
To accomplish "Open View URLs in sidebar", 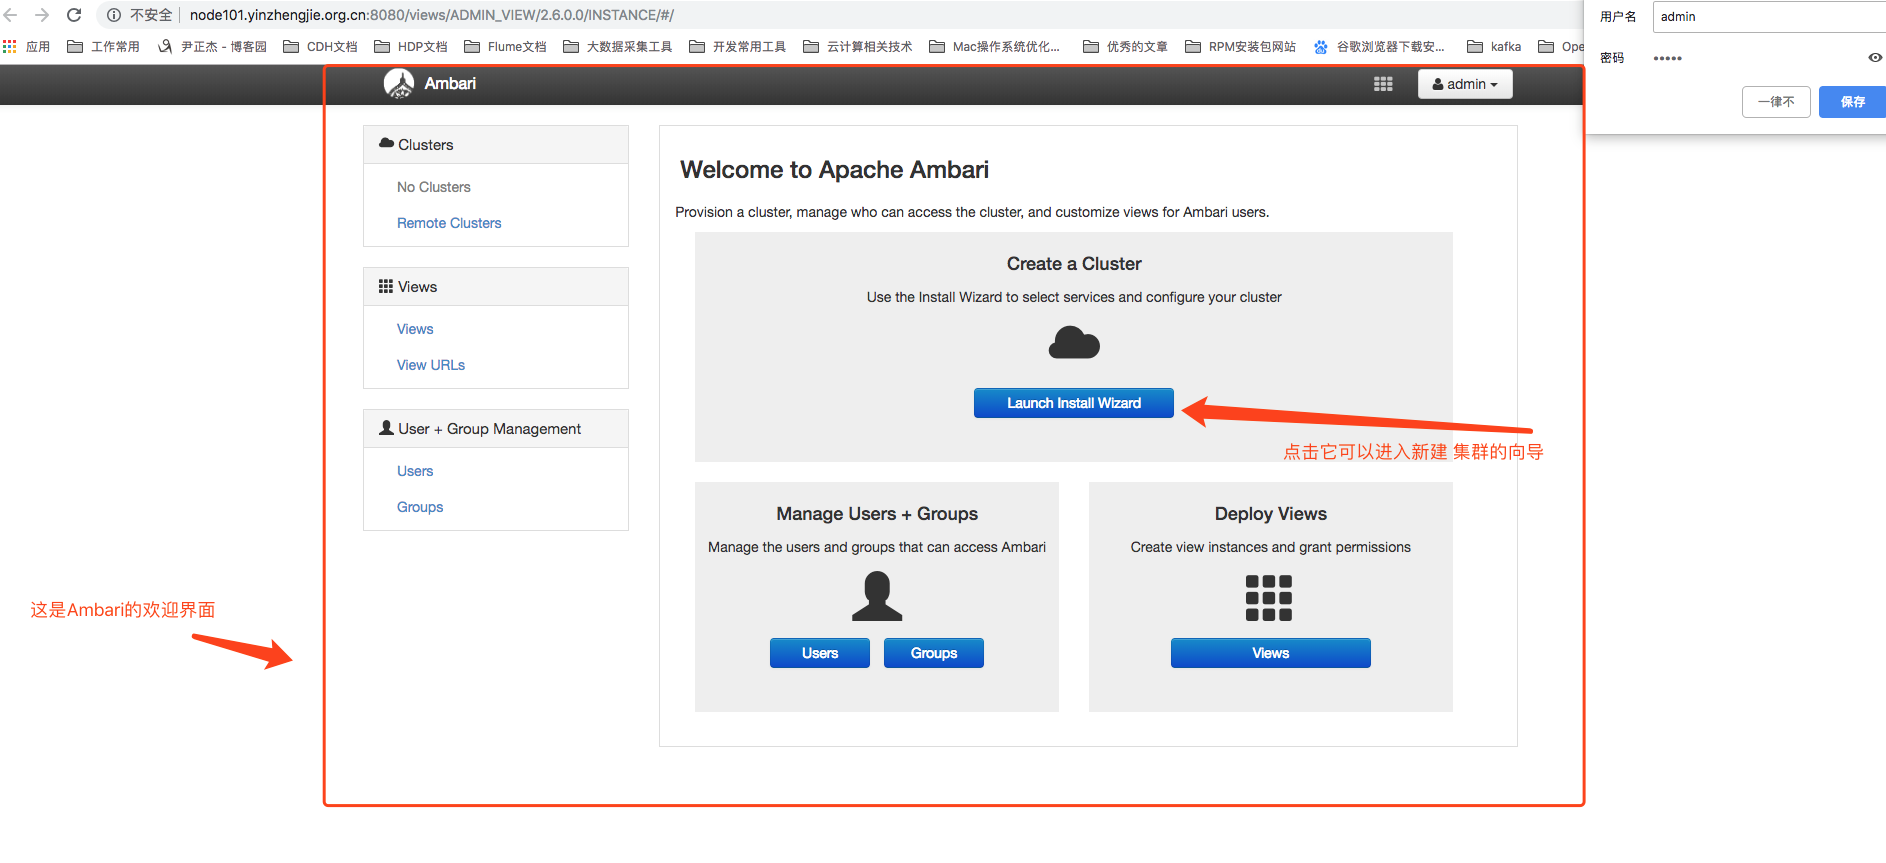I will coord(431,365).
